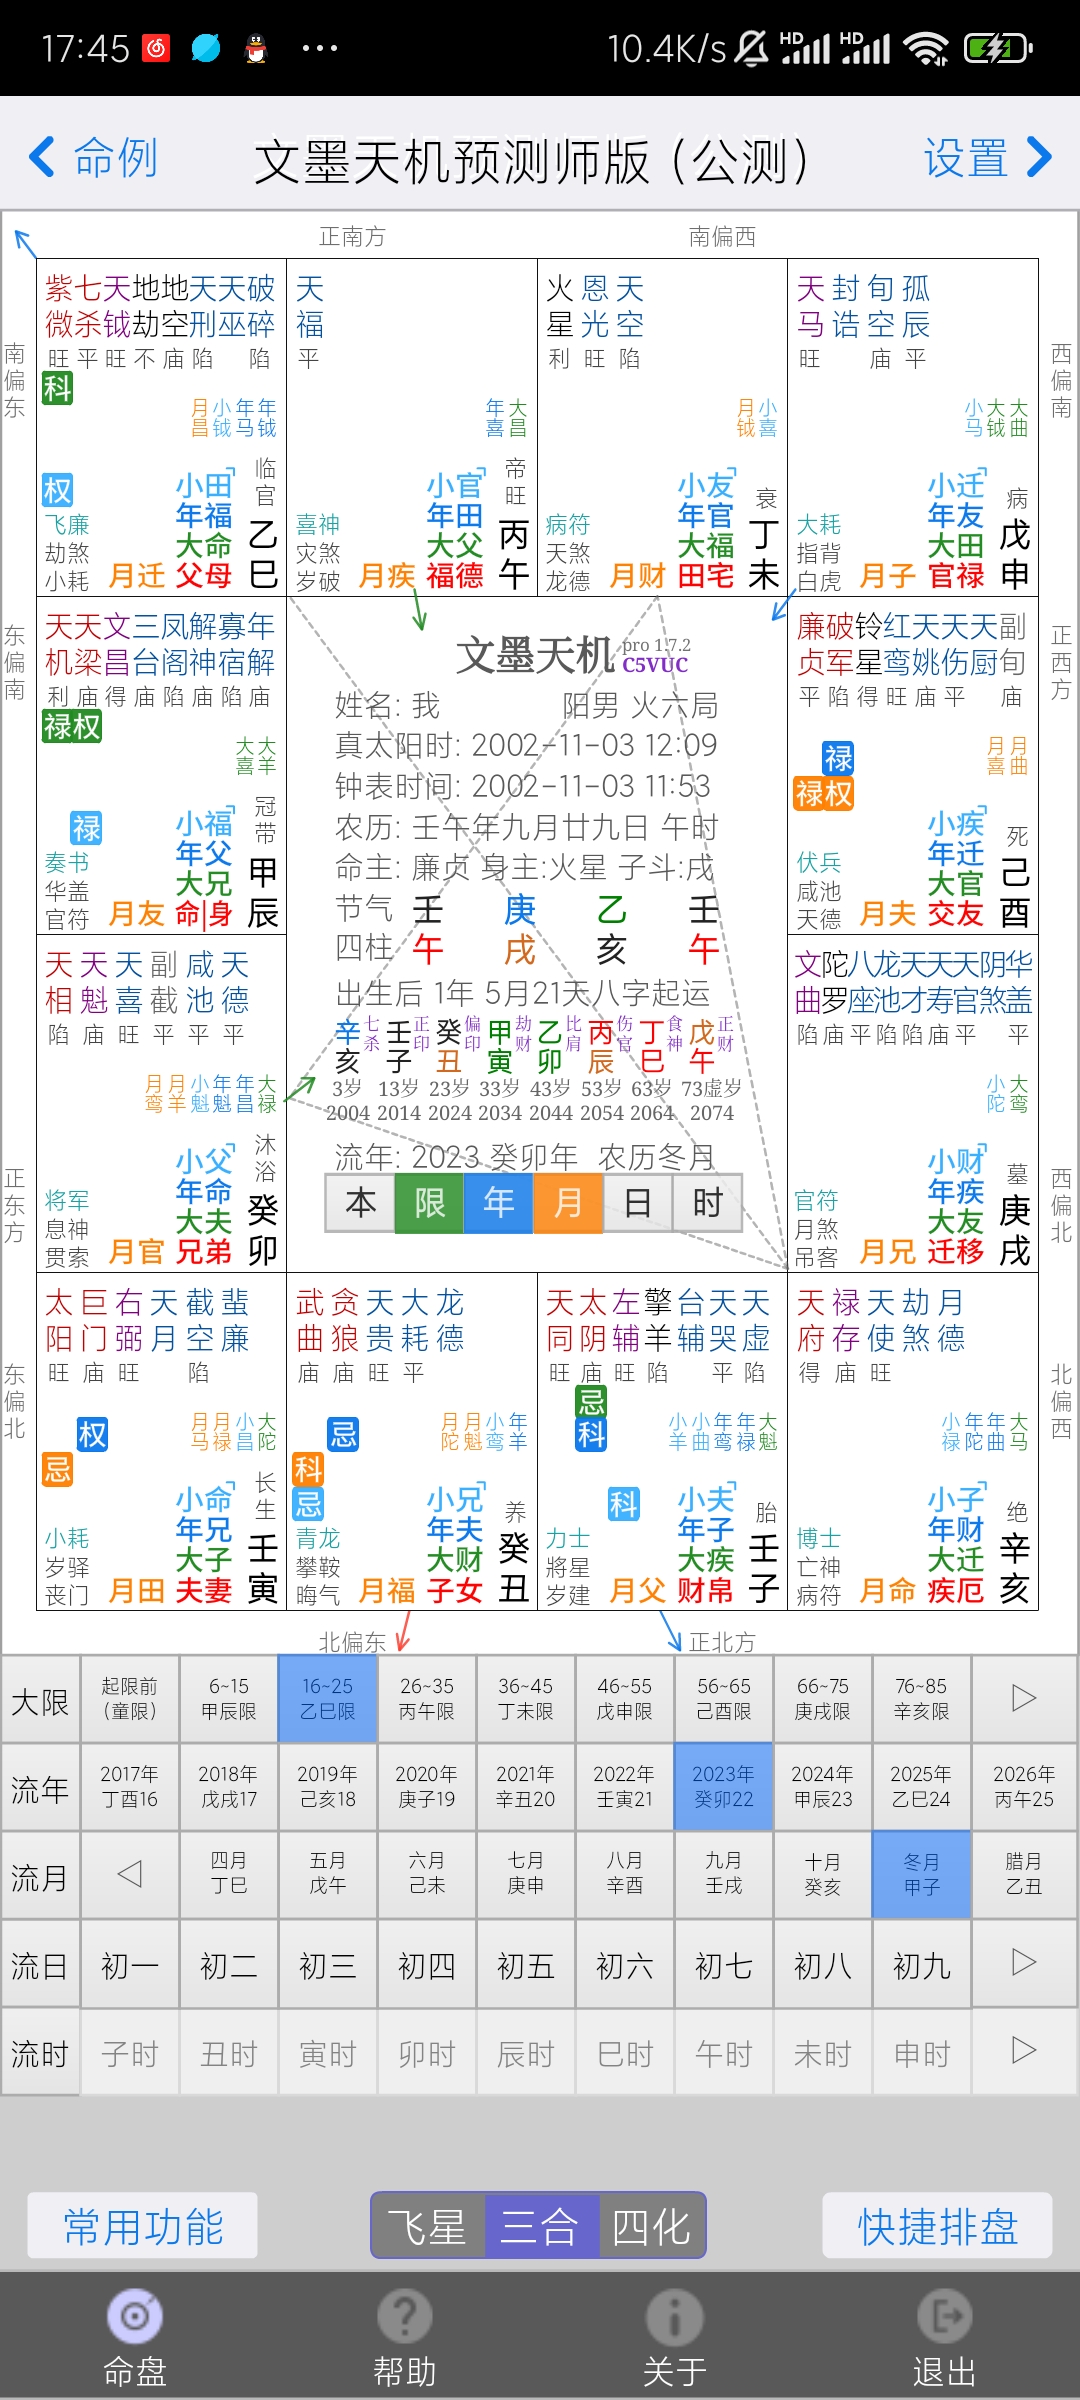Select the 丙午 palace with 天福

pos(412,427)
